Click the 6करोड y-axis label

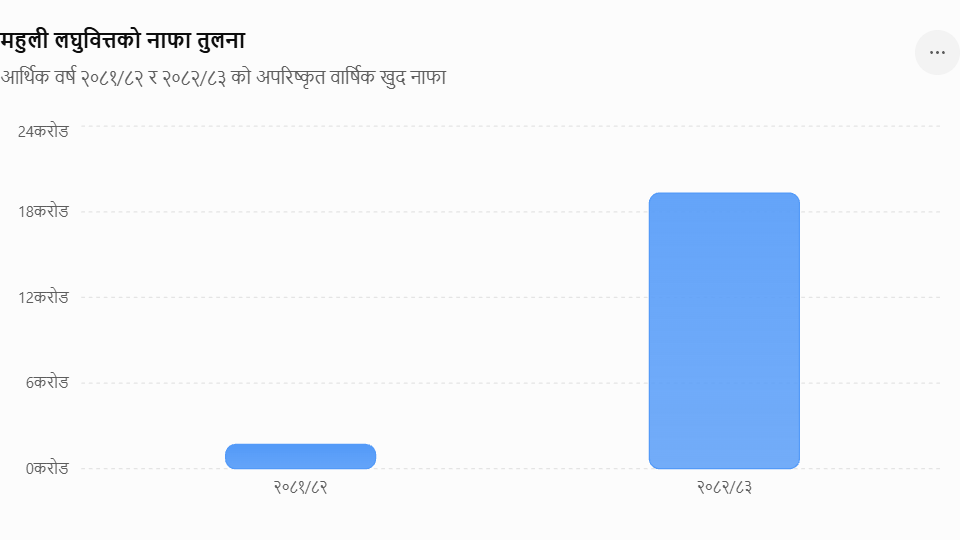pos(47,383)
